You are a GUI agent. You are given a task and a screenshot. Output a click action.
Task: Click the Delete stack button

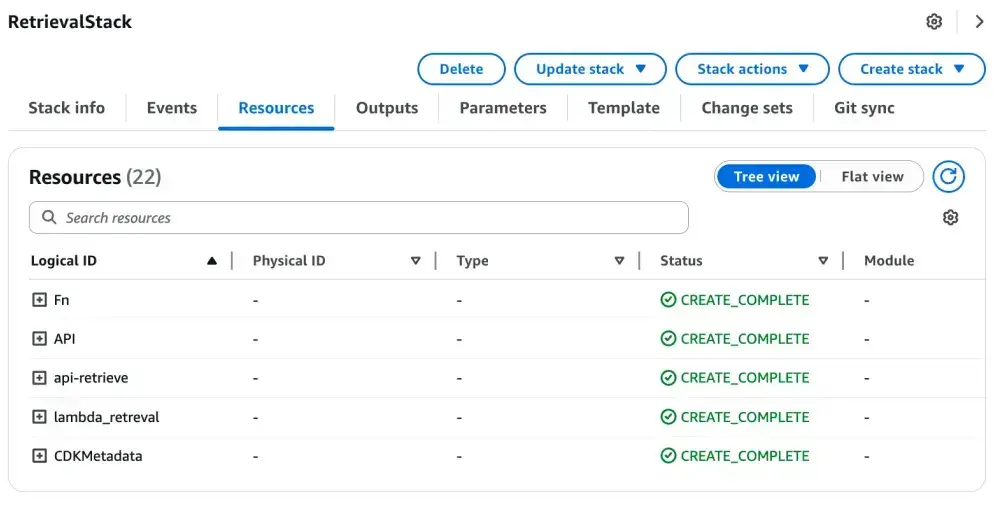(x=461, y=69)
